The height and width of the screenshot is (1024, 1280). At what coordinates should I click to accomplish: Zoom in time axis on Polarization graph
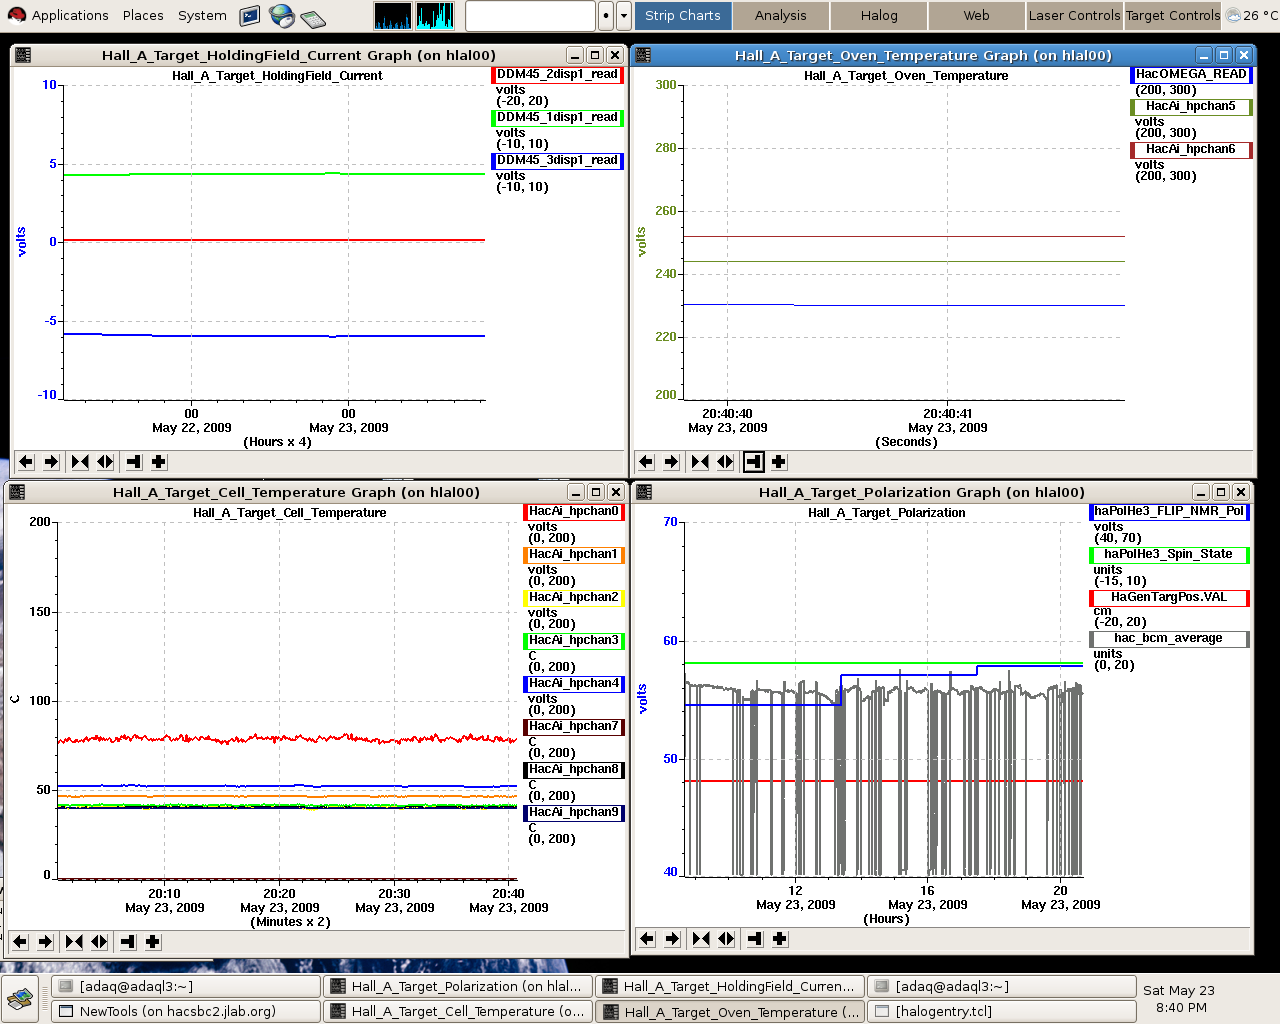(701, 939)
